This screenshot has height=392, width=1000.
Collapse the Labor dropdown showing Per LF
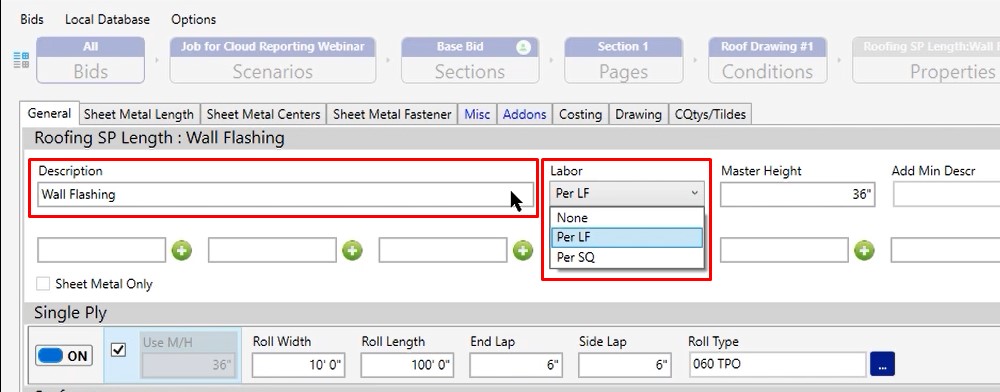click(627, 193)
